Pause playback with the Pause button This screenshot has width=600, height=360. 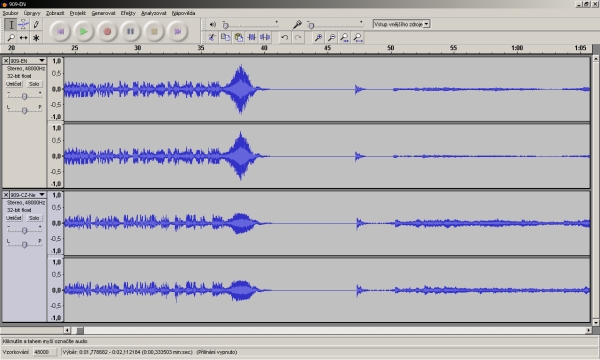(130, 31)
